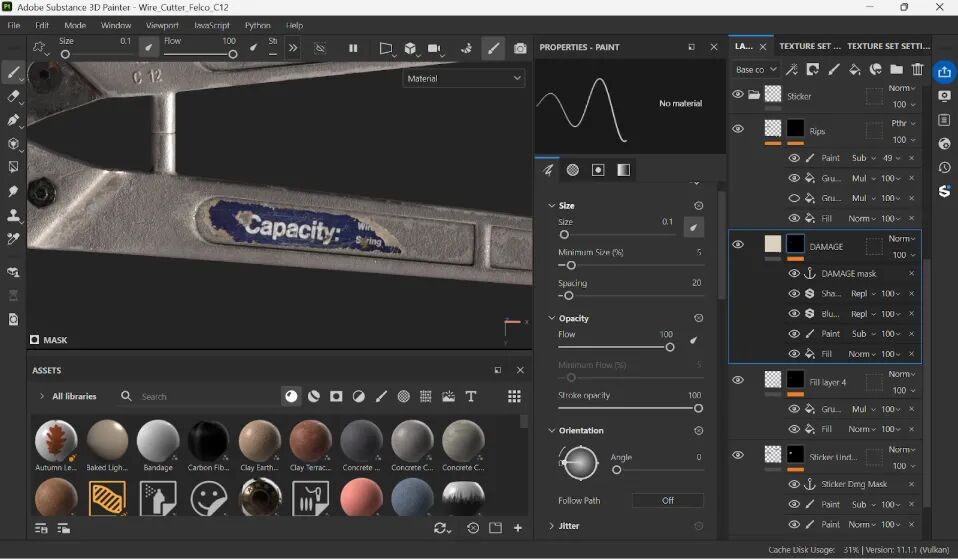This screenshot has height=560, width=958.
Task: Add a fill layer with bucket icon
Action: point(855,70)
